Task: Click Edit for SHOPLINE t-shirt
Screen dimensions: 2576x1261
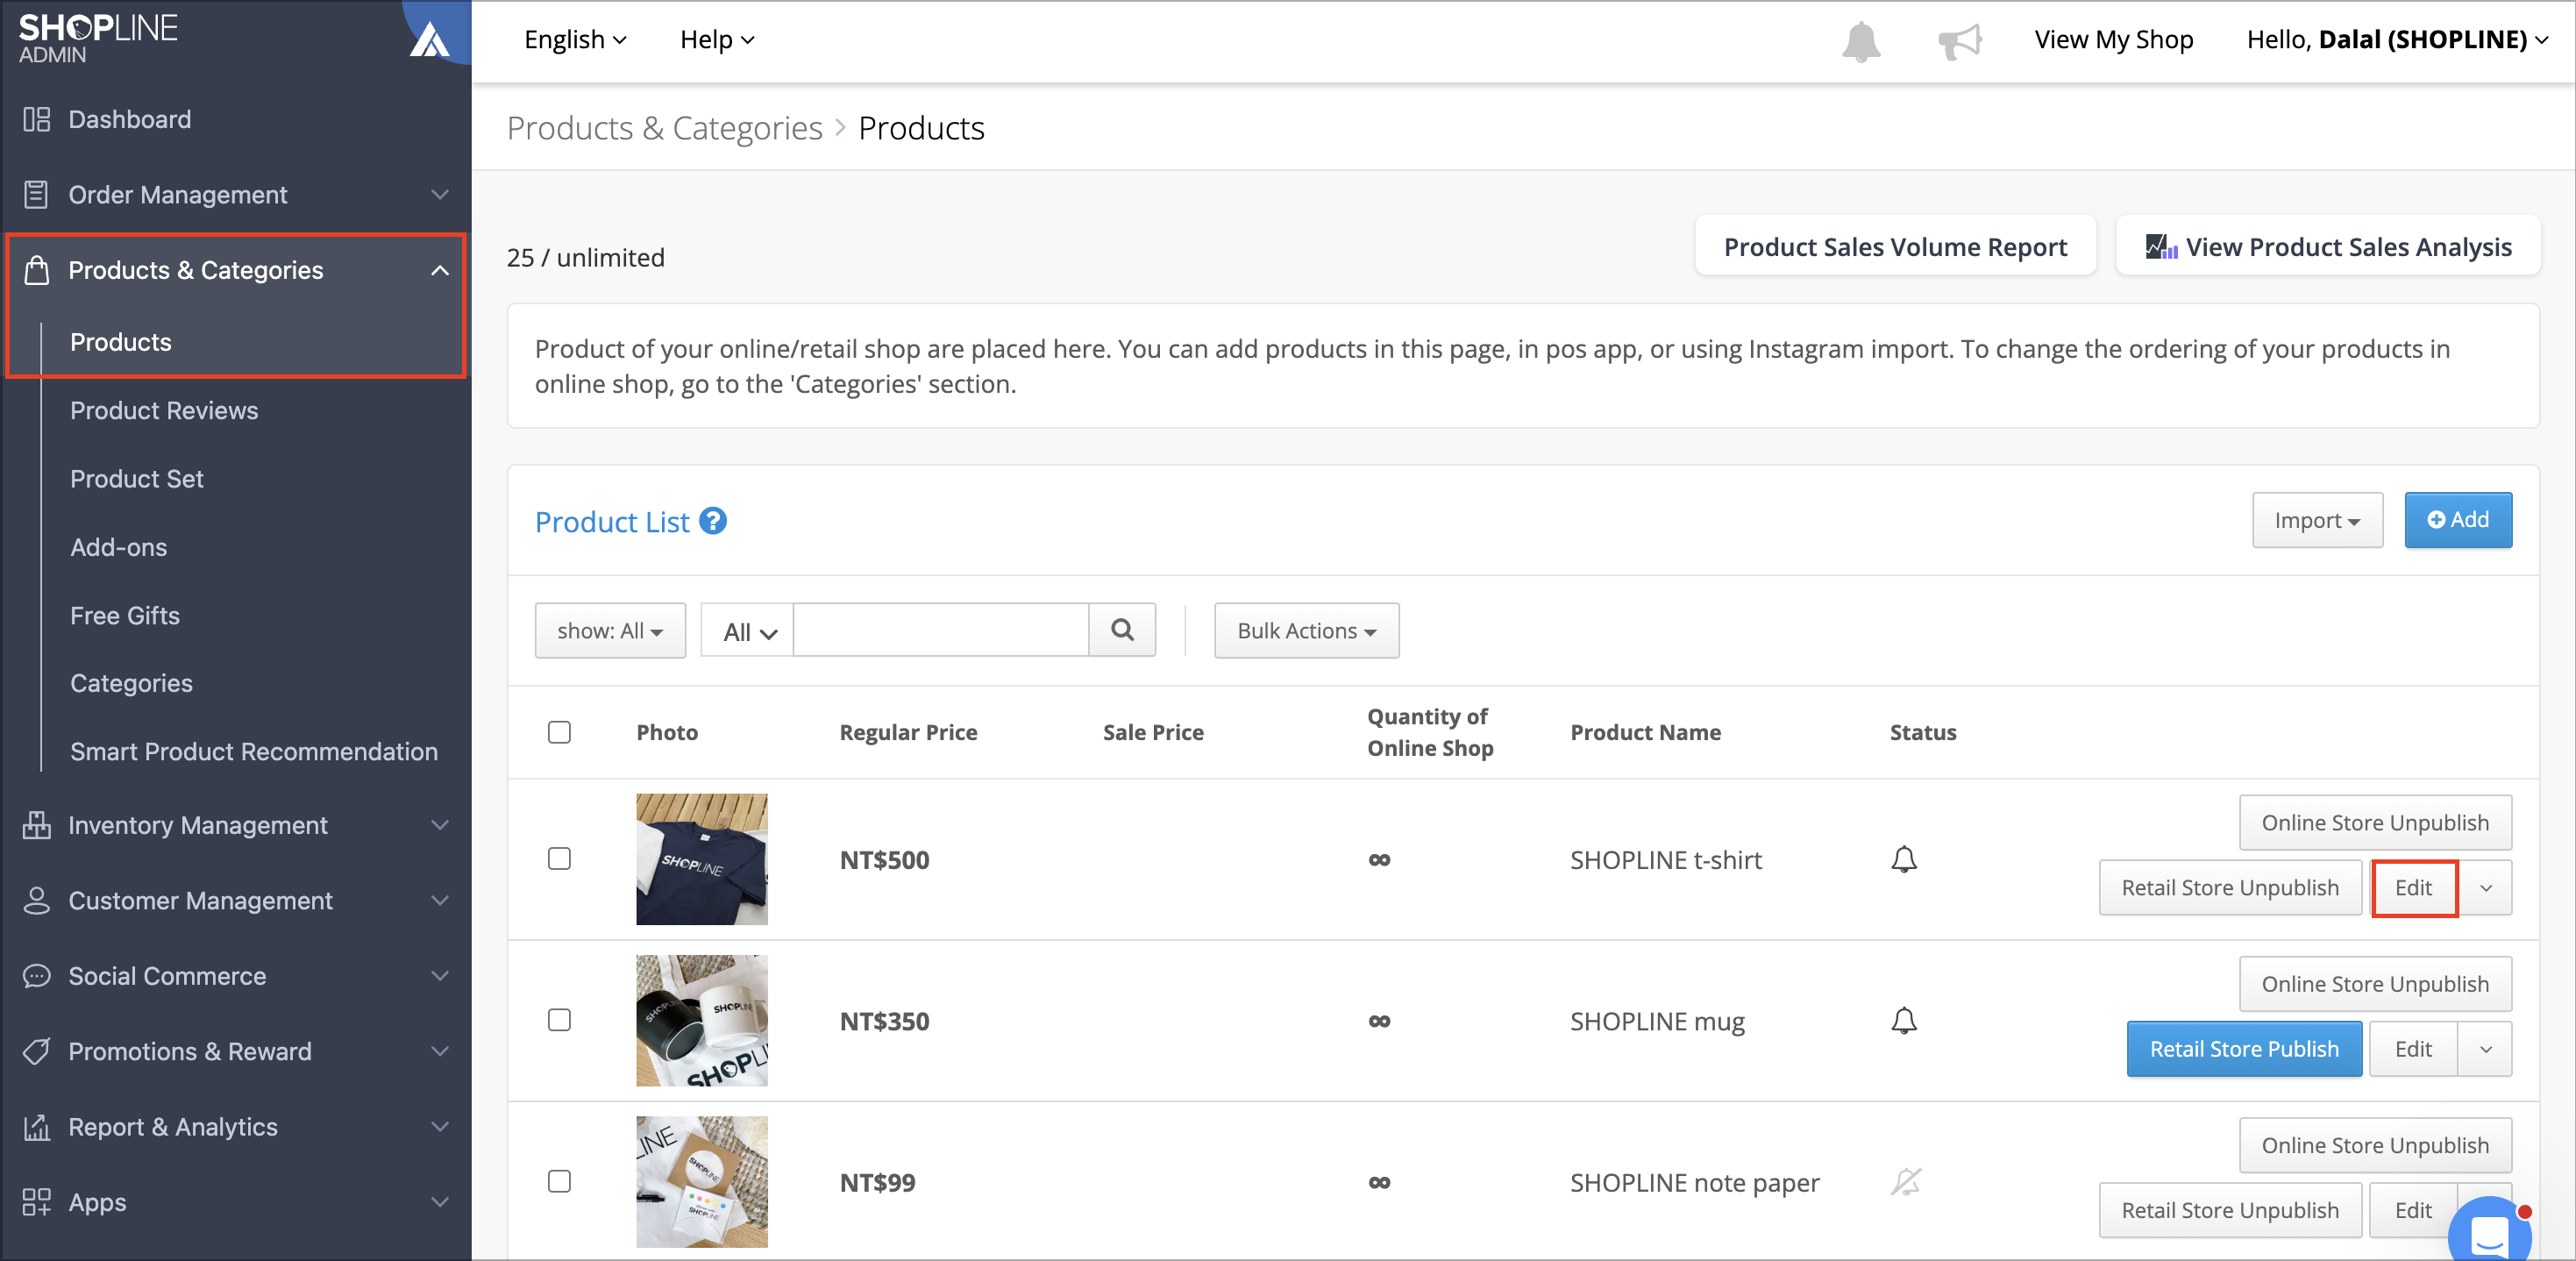Action: [x=2413, y=888]
